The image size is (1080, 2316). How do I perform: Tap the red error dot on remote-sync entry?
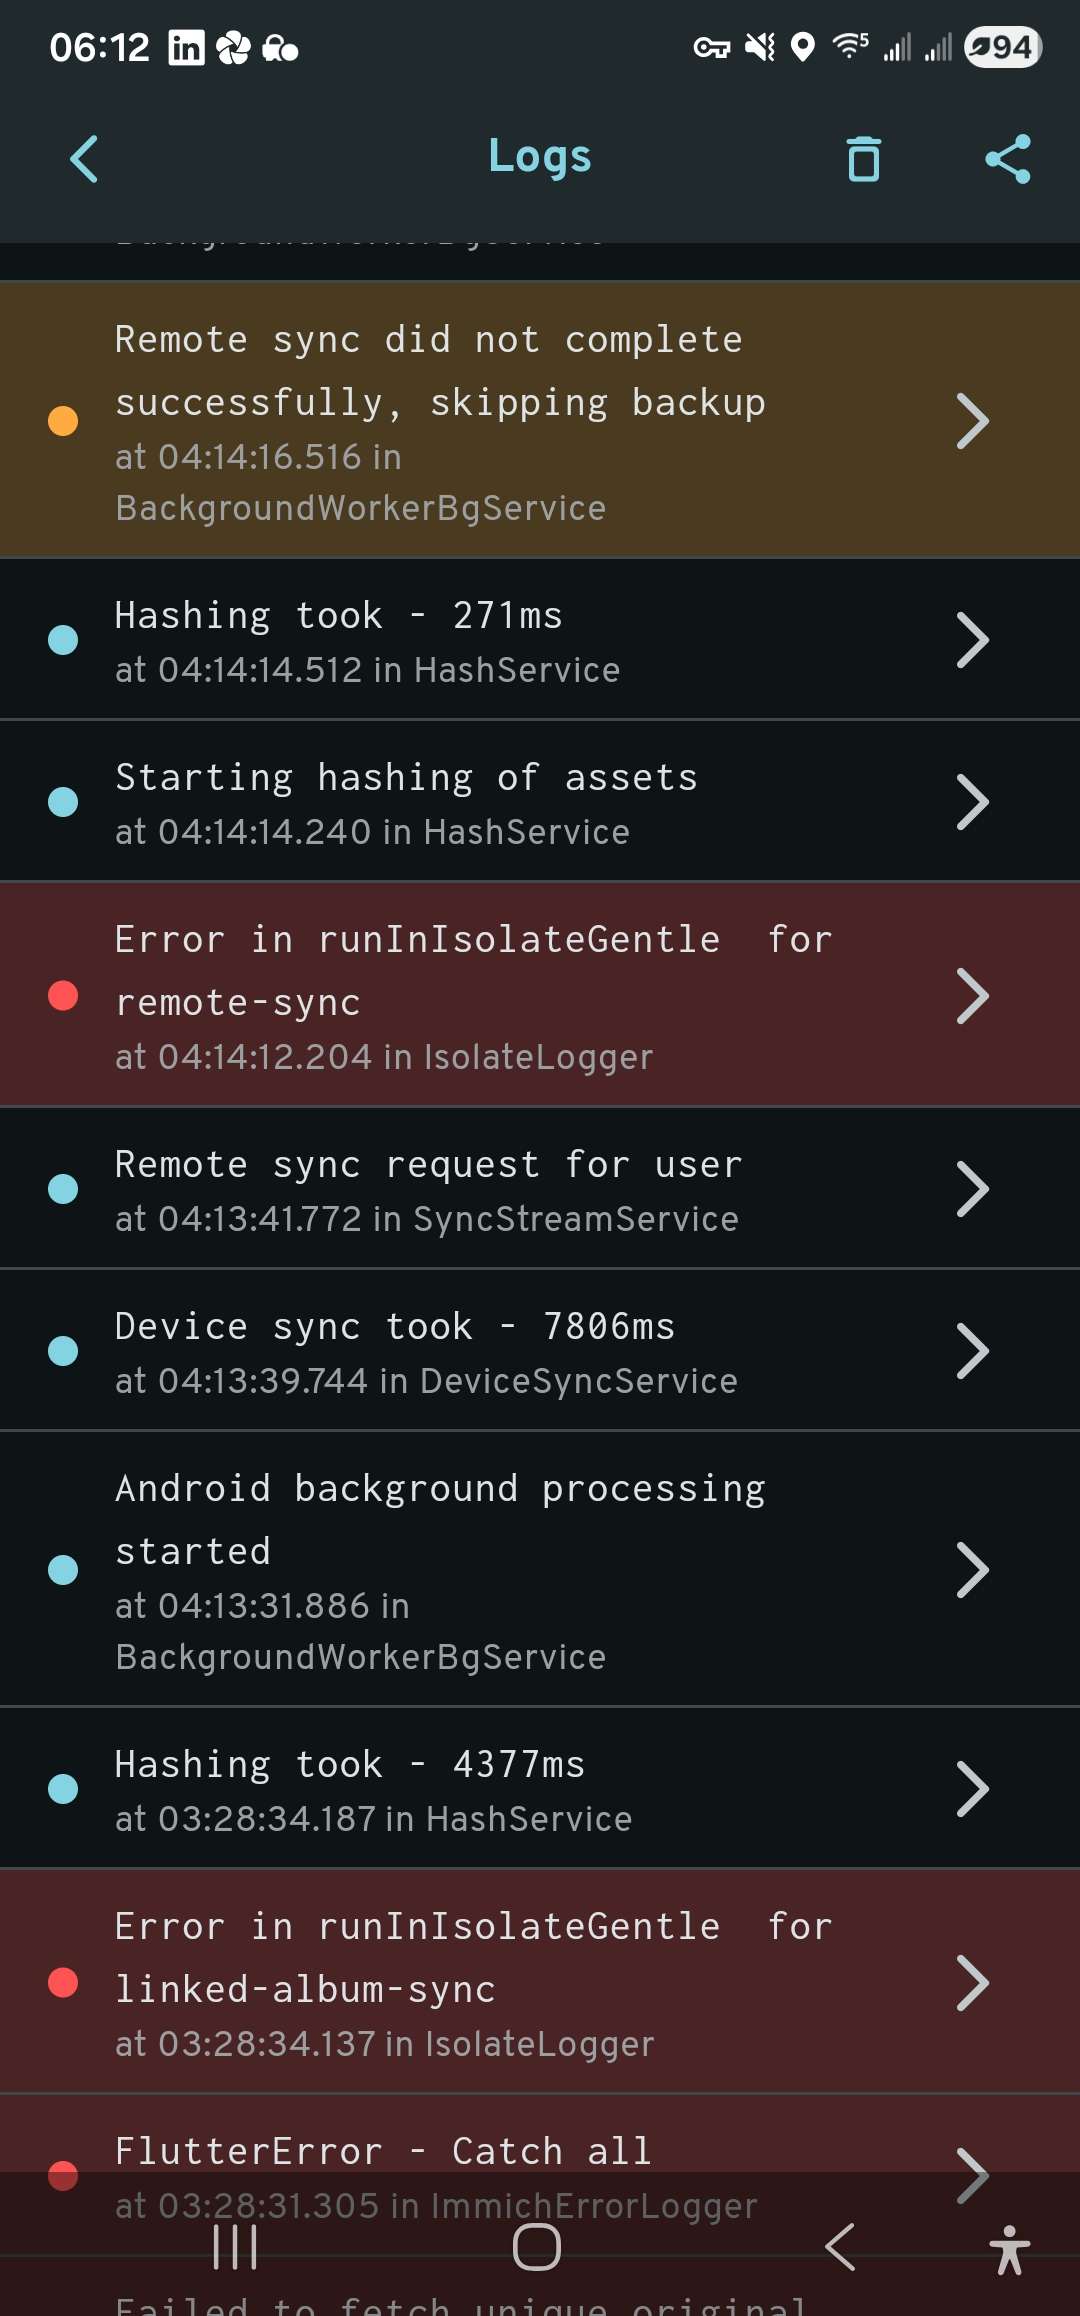click(63, 996)
